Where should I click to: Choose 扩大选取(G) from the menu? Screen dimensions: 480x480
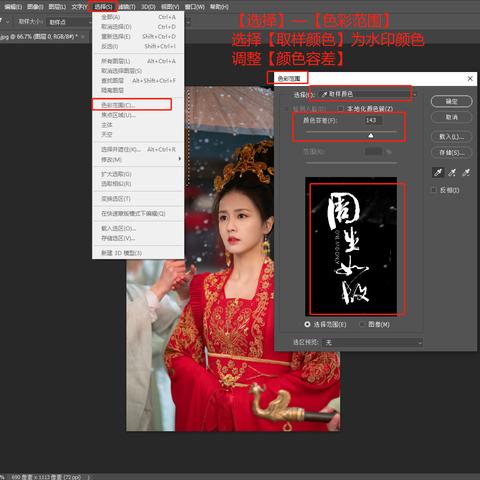pos(138,174)
